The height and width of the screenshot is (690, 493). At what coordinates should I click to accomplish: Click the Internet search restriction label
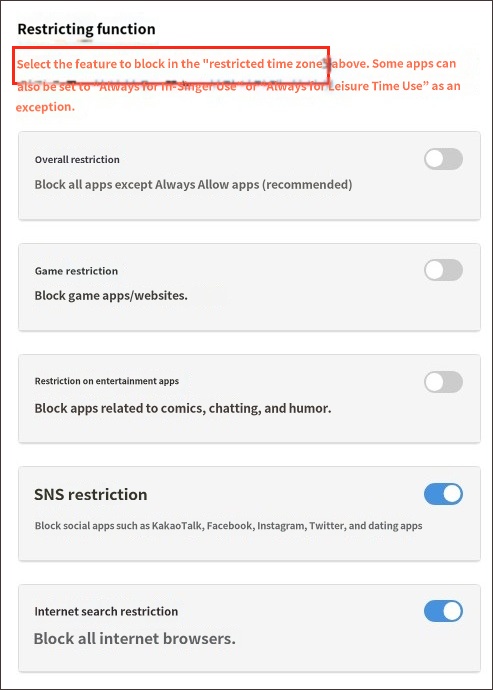click(106, 611)
